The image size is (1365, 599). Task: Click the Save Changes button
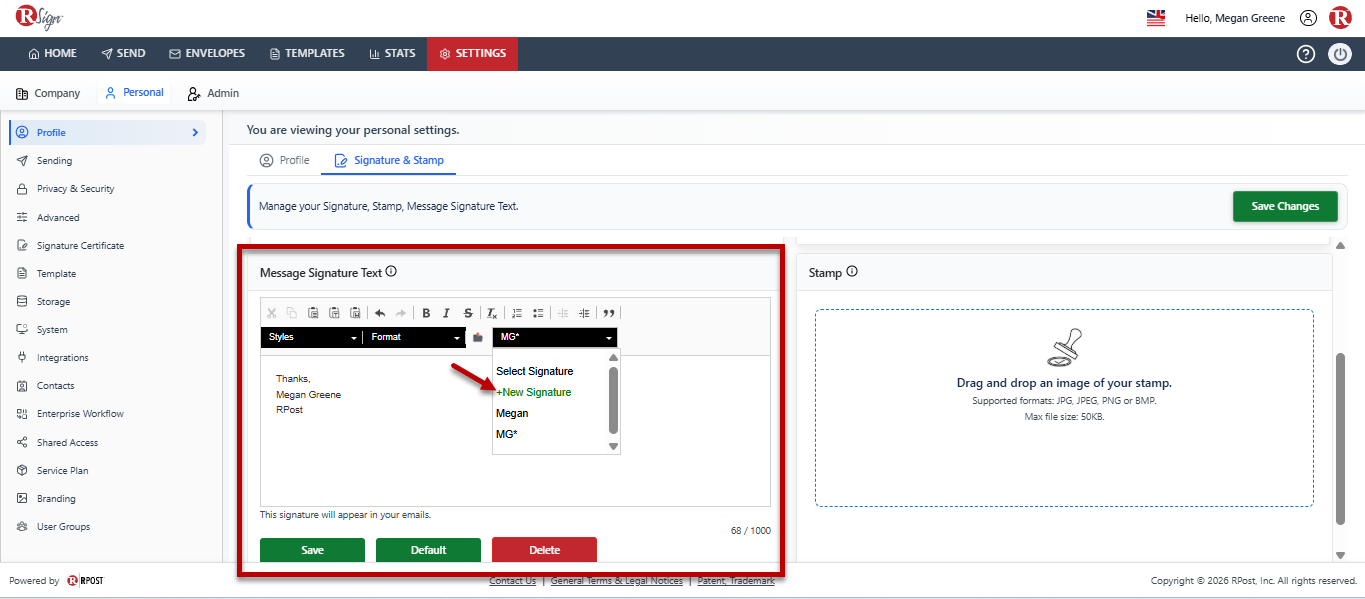[1285, 206]
